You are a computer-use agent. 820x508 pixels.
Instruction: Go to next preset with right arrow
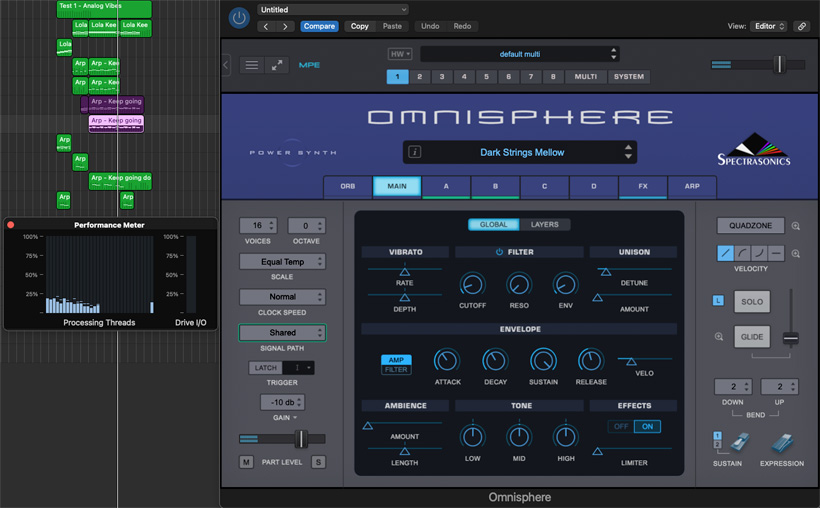point(285,26)
